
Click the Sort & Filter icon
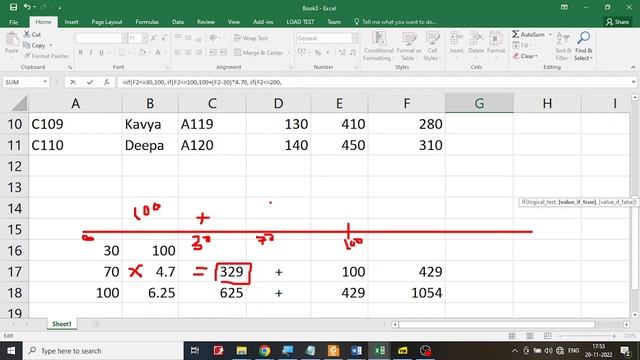pyautogui.click(x=562, y=38)
